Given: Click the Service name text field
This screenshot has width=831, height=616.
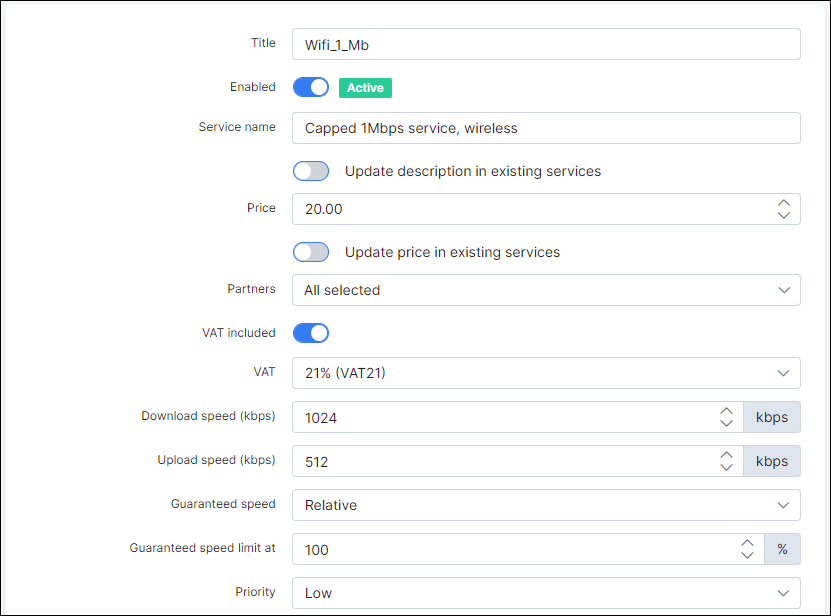Looking at the screenshot, I should (x=546, y=128).
